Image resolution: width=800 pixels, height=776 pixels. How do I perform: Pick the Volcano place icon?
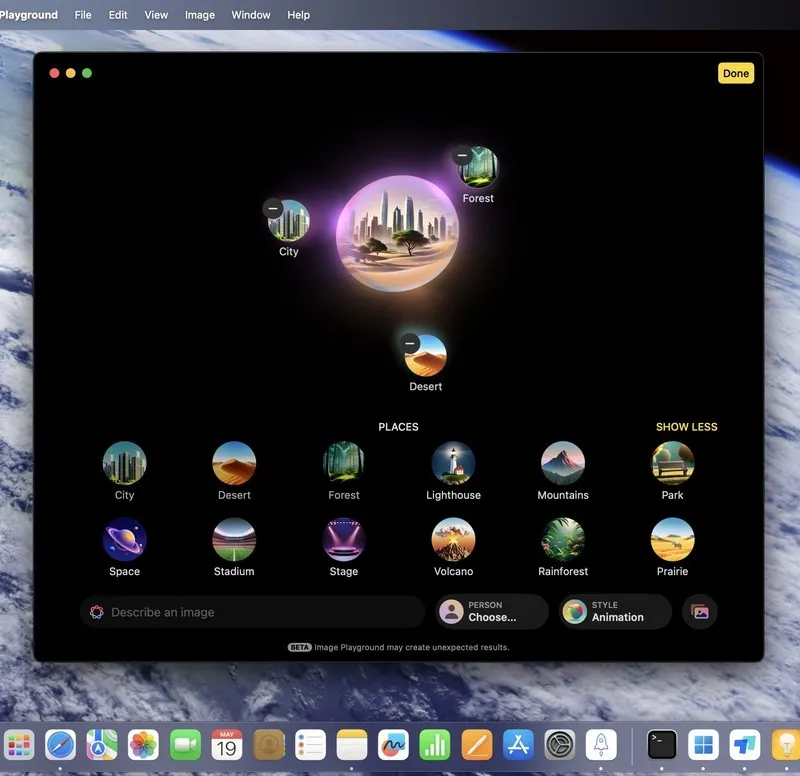click(453, 540)
